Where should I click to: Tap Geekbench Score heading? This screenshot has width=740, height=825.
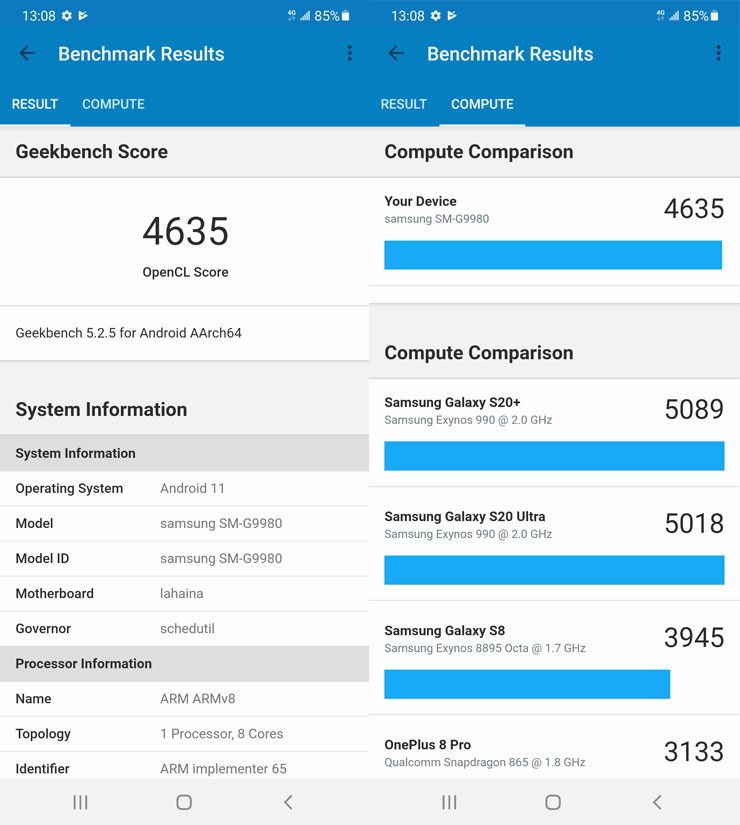[x=92, y=152]
